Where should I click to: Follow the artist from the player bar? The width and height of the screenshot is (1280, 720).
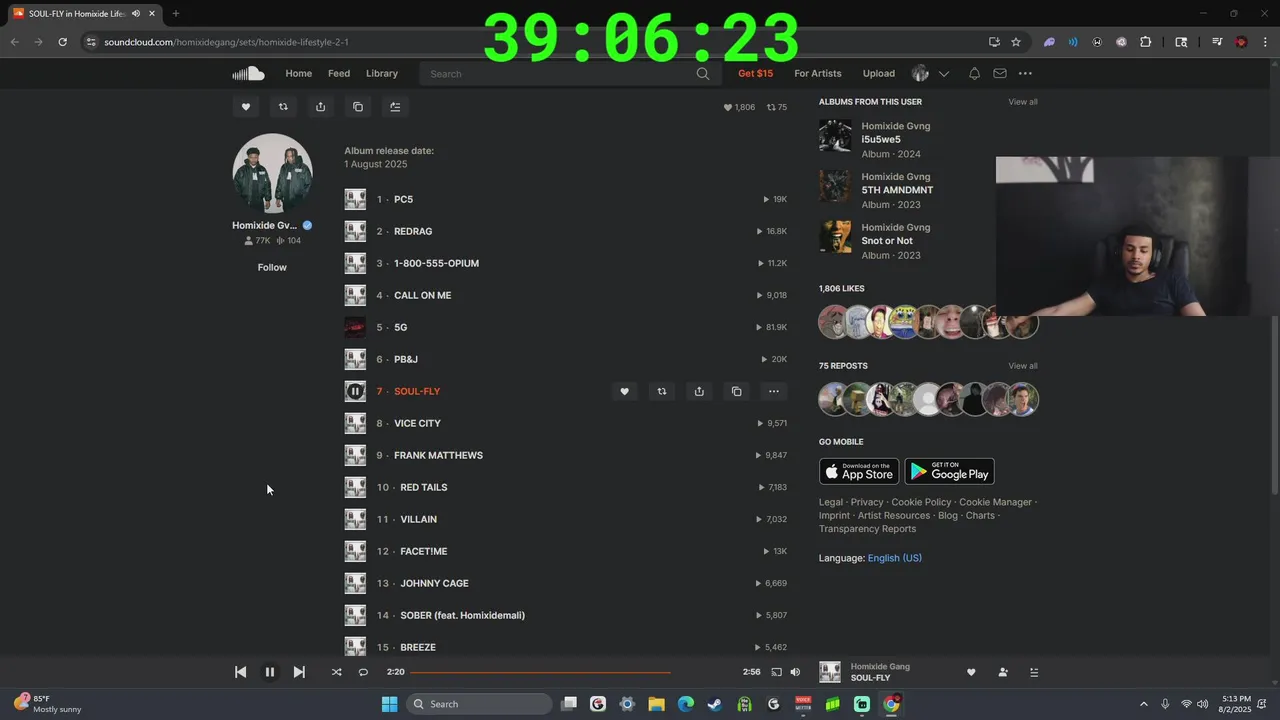click(1003, 672)
